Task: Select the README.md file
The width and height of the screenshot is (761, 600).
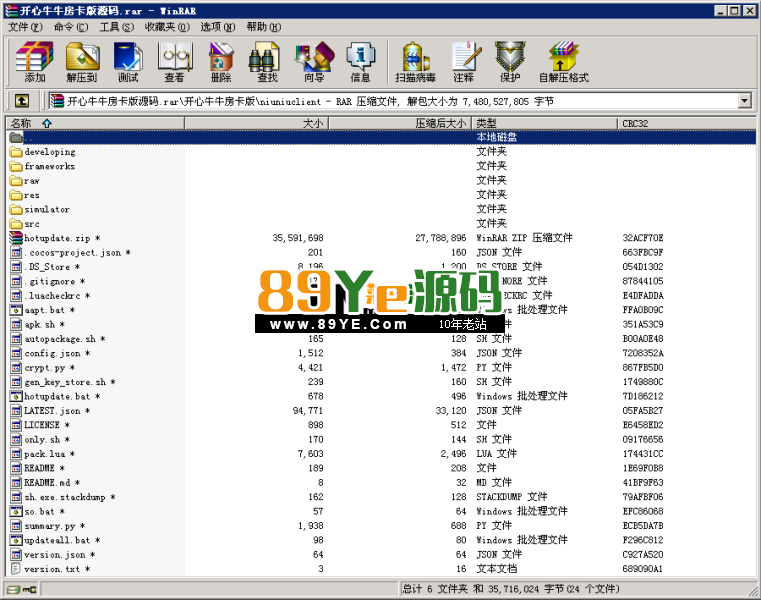Action: click(45, 483)
